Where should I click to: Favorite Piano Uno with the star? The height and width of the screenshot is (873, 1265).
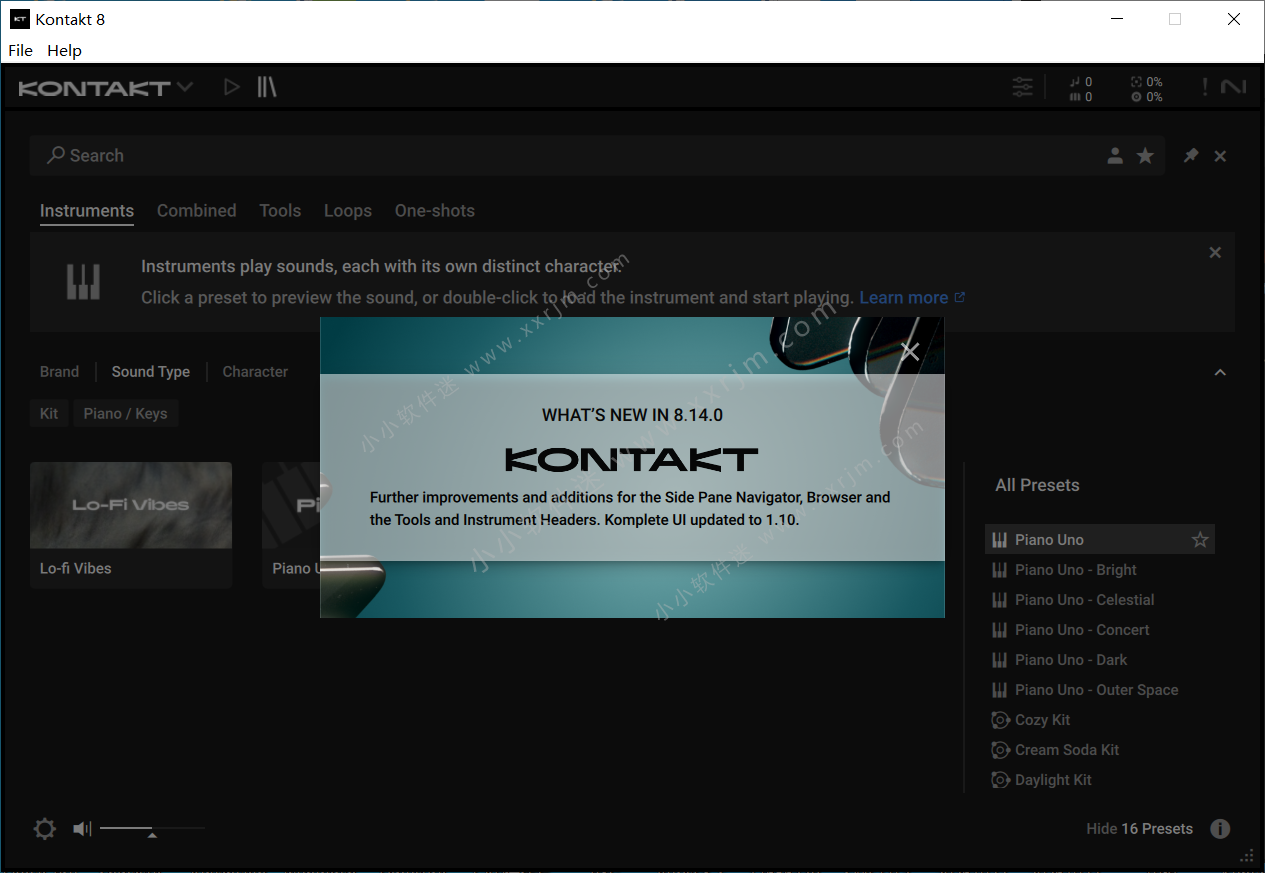[x=1200, y=540]
